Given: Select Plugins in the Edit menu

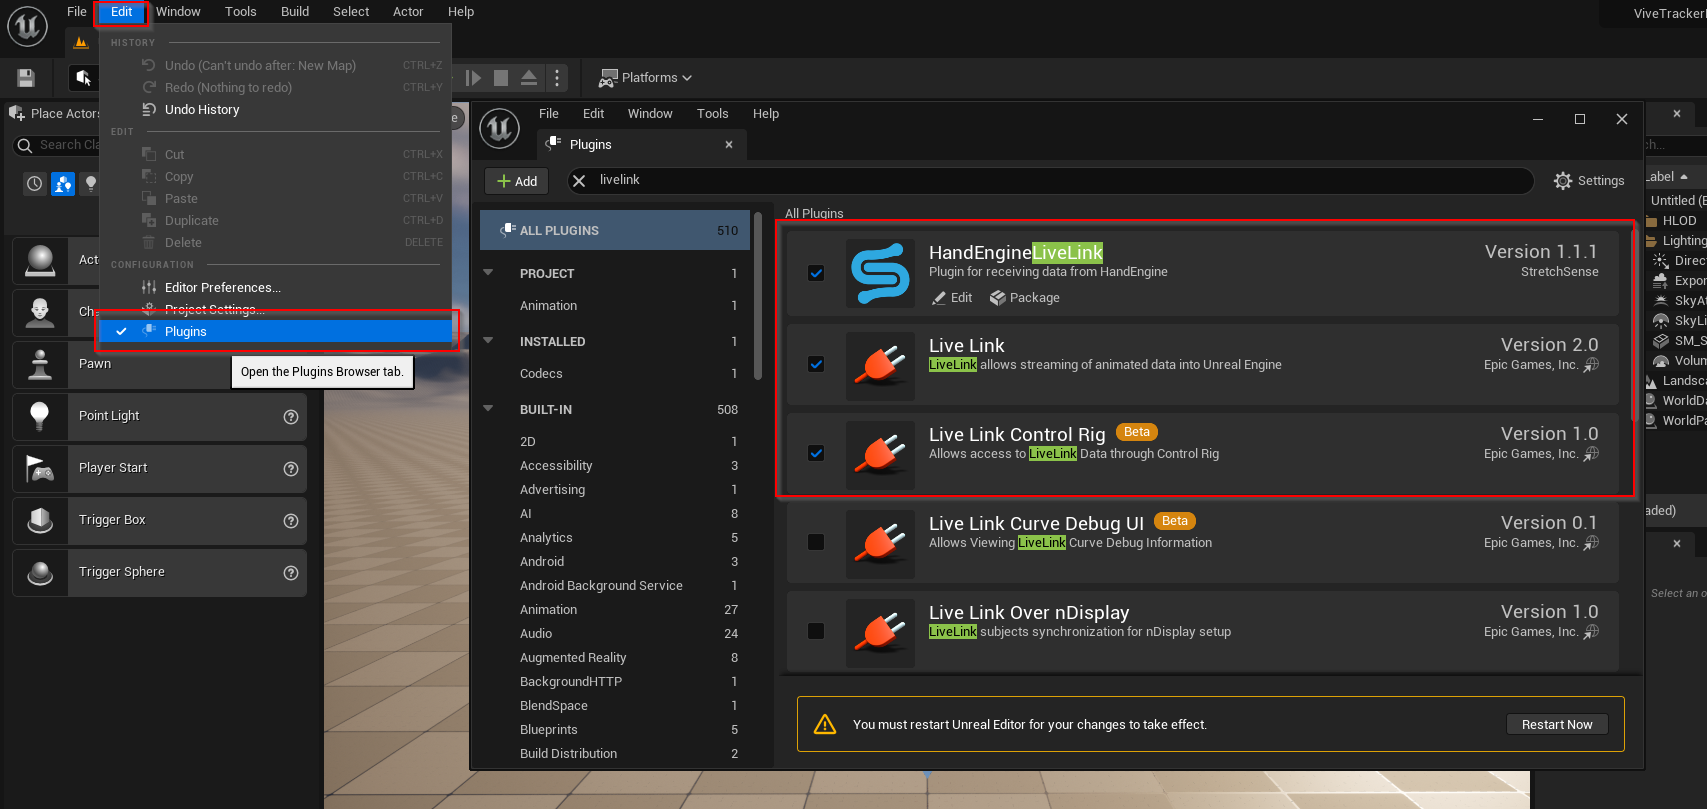Looking at the screenshot, I should pyautogui.click(x=275, y=332).
